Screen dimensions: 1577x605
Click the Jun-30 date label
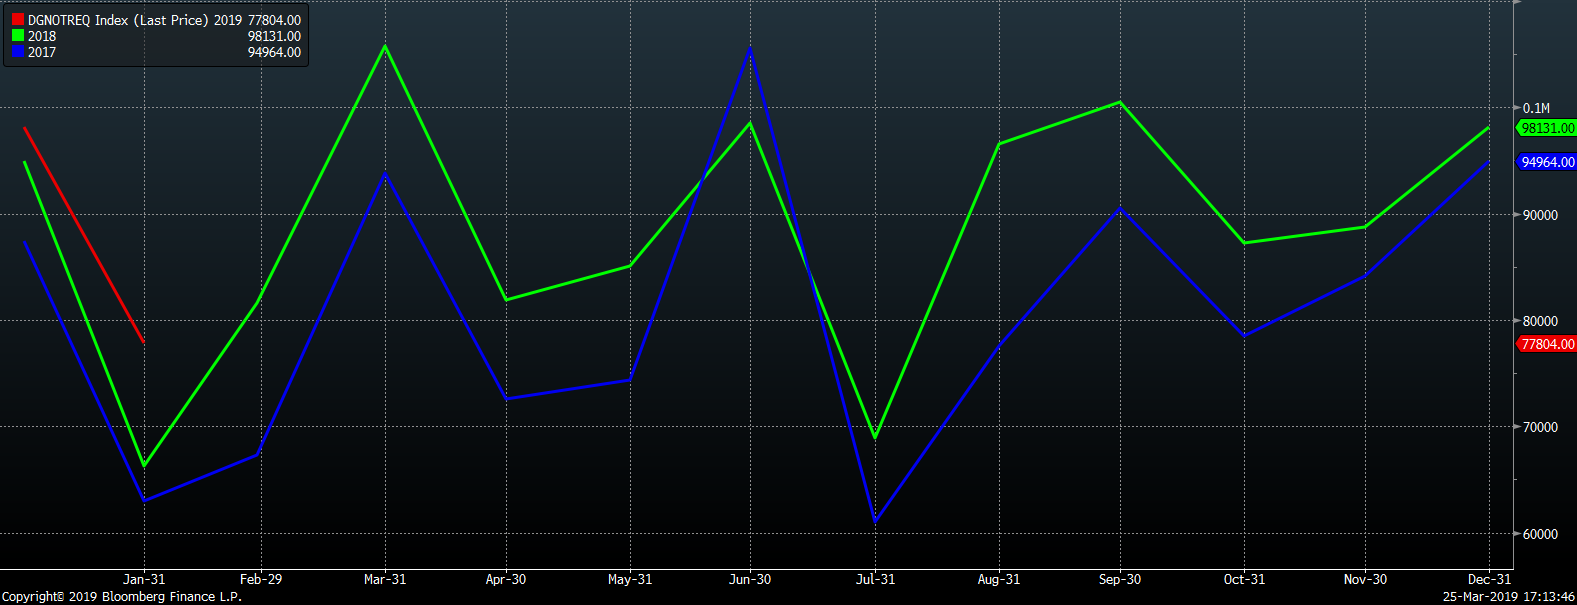(x=750, y=579)
